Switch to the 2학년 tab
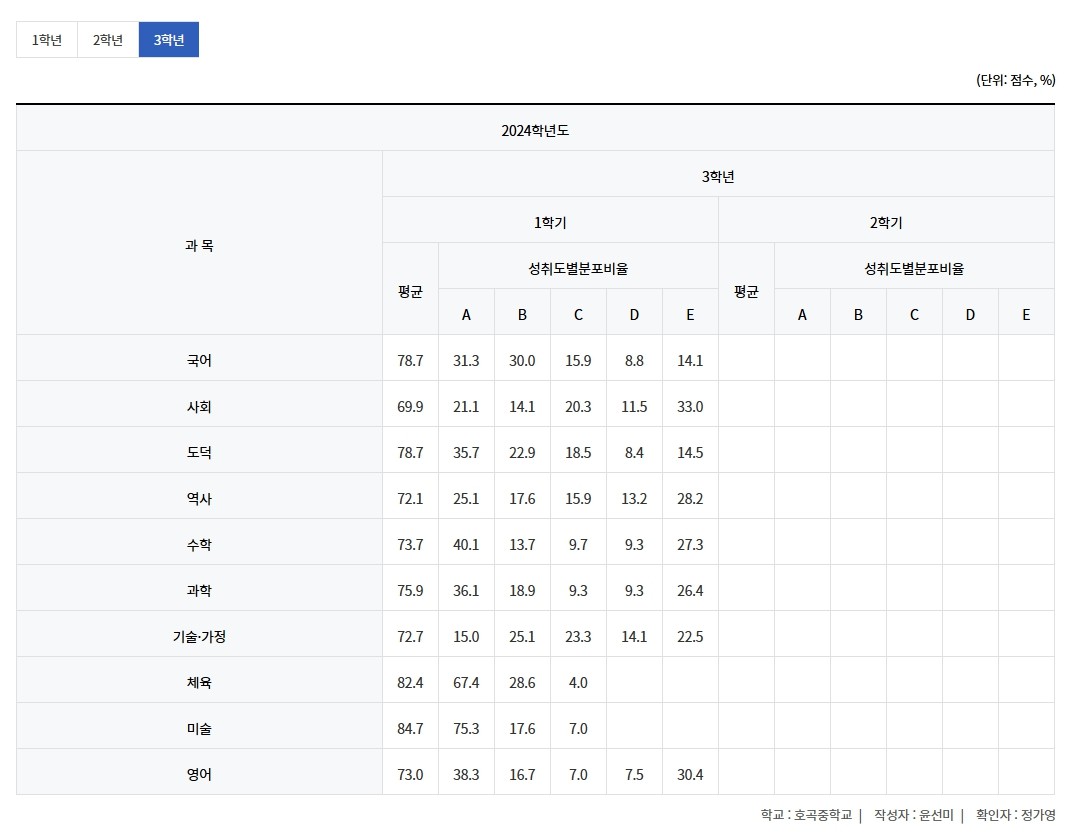The image size is (1073, 838). 108,40
